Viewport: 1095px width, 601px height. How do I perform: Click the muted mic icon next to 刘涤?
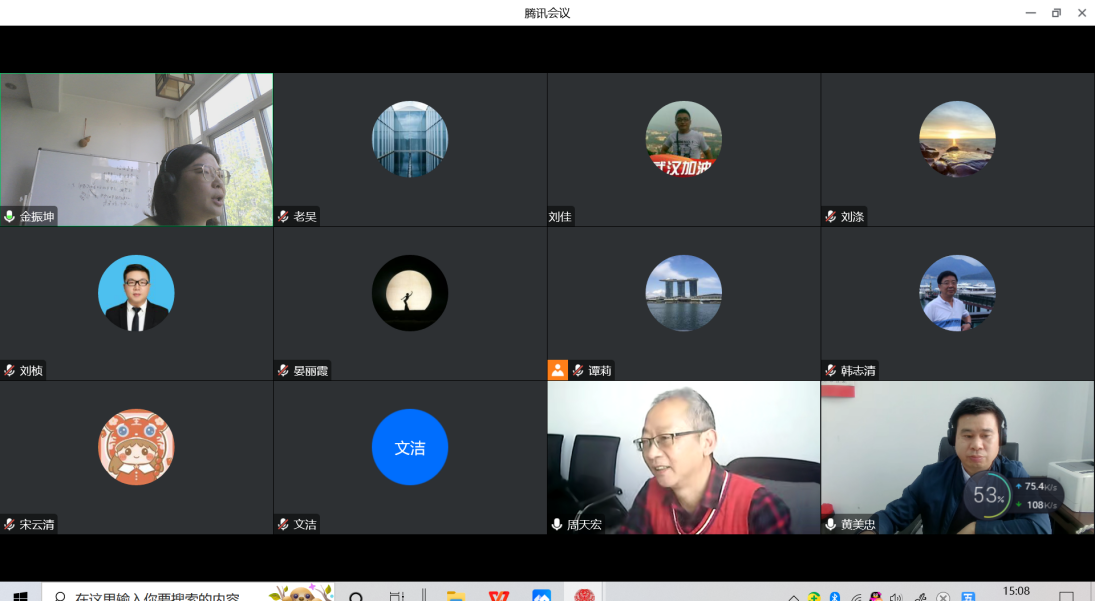pos(831,217)
